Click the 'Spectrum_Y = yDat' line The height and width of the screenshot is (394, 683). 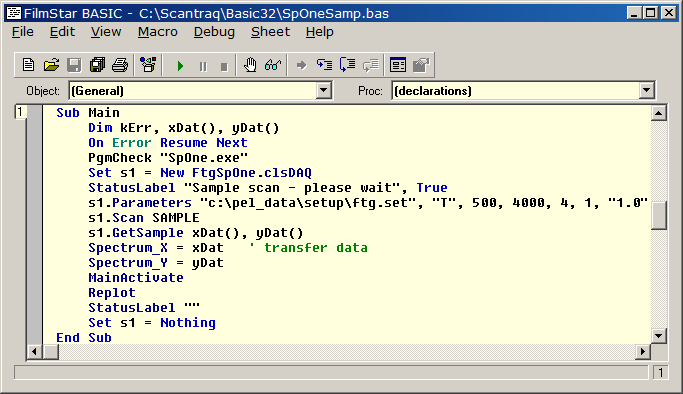(x=156, y=263)
